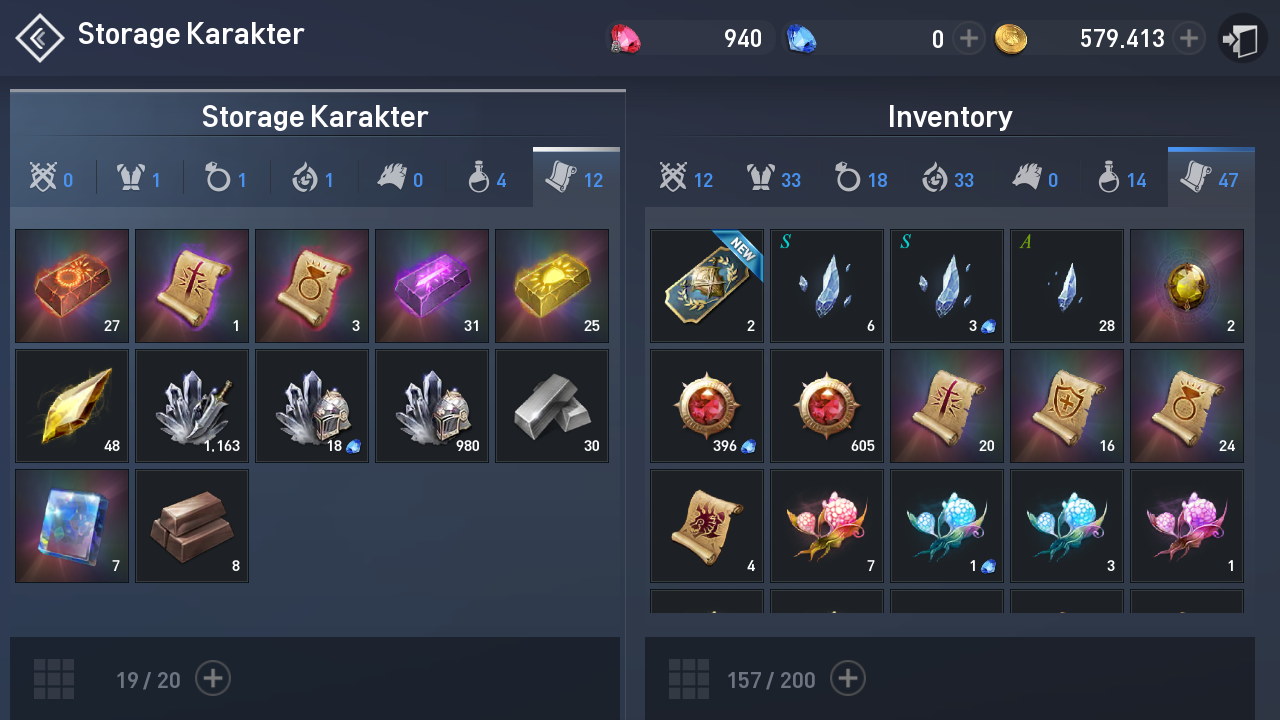Screen dimensions: 1280x720
Task: Add gold coins with plus icon
Action: tap(1188, 39)
